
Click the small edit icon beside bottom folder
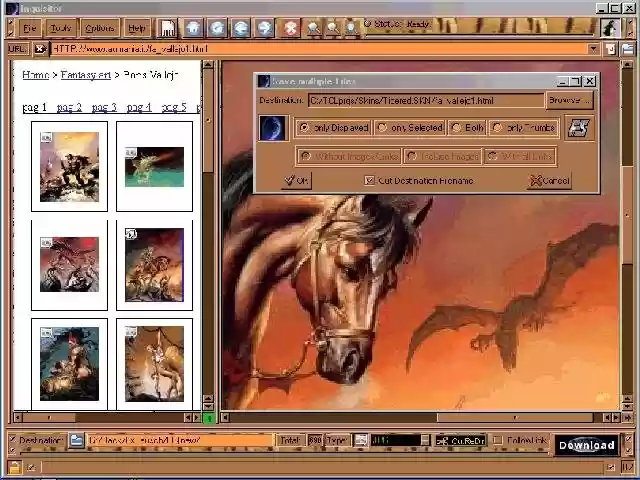tap(32, 467)
